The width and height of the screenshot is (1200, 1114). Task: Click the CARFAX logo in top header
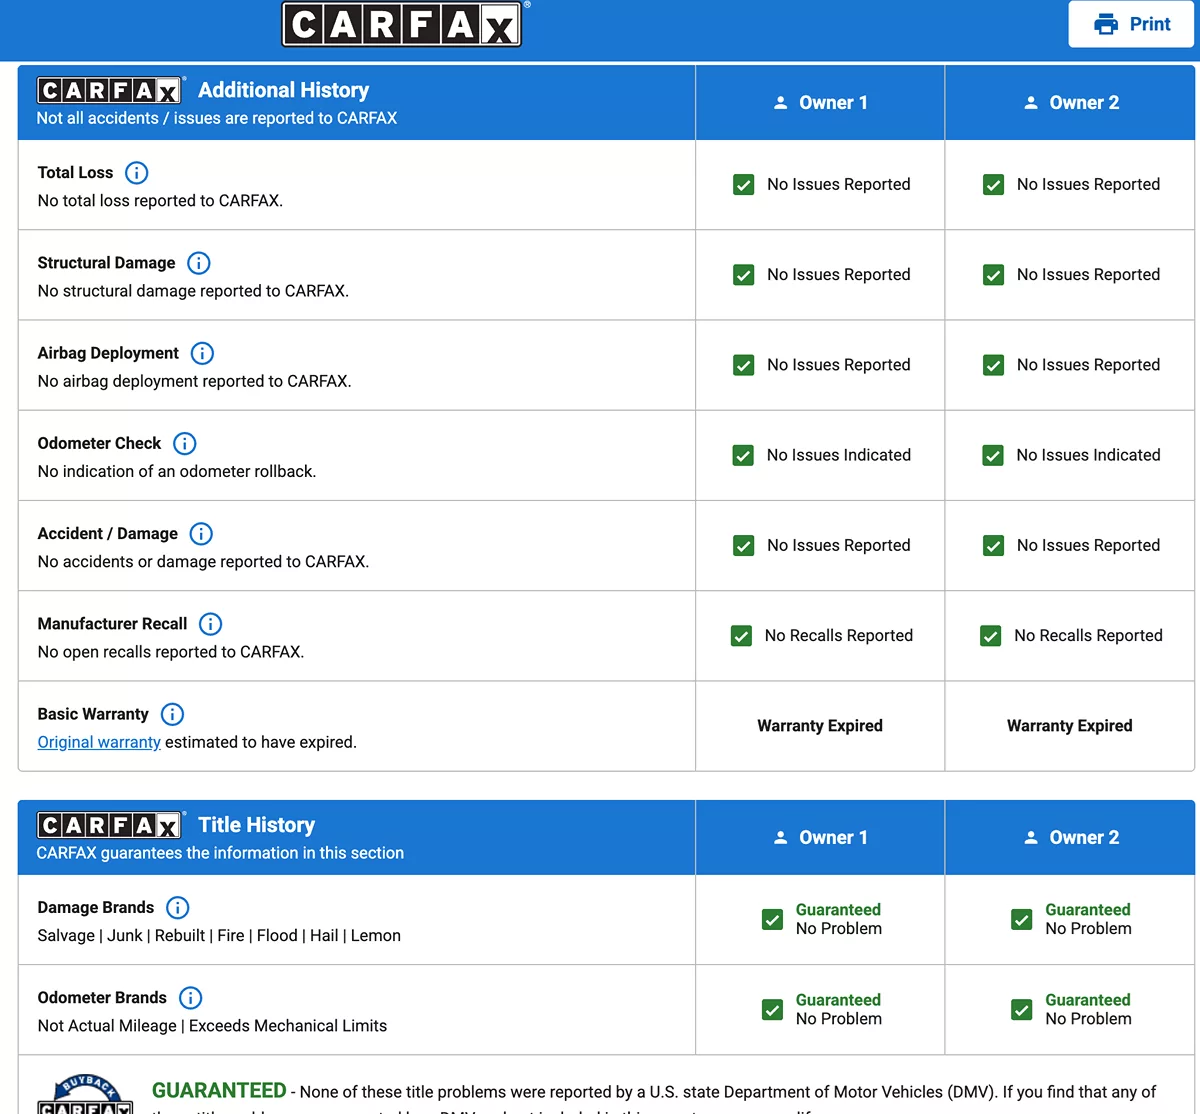402,24
